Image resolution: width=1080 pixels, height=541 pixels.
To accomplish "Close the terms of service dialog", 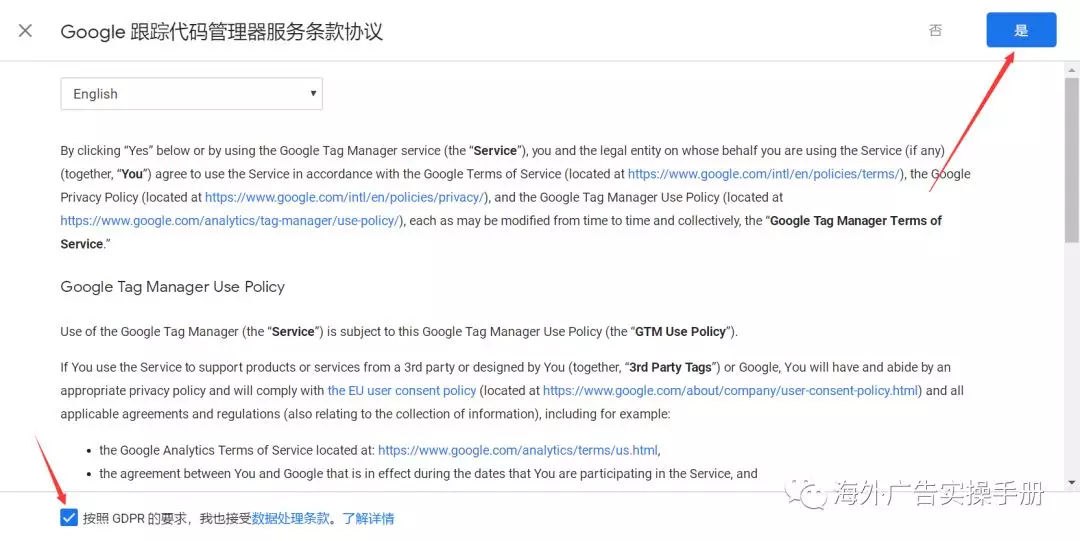I will point(25,30).
